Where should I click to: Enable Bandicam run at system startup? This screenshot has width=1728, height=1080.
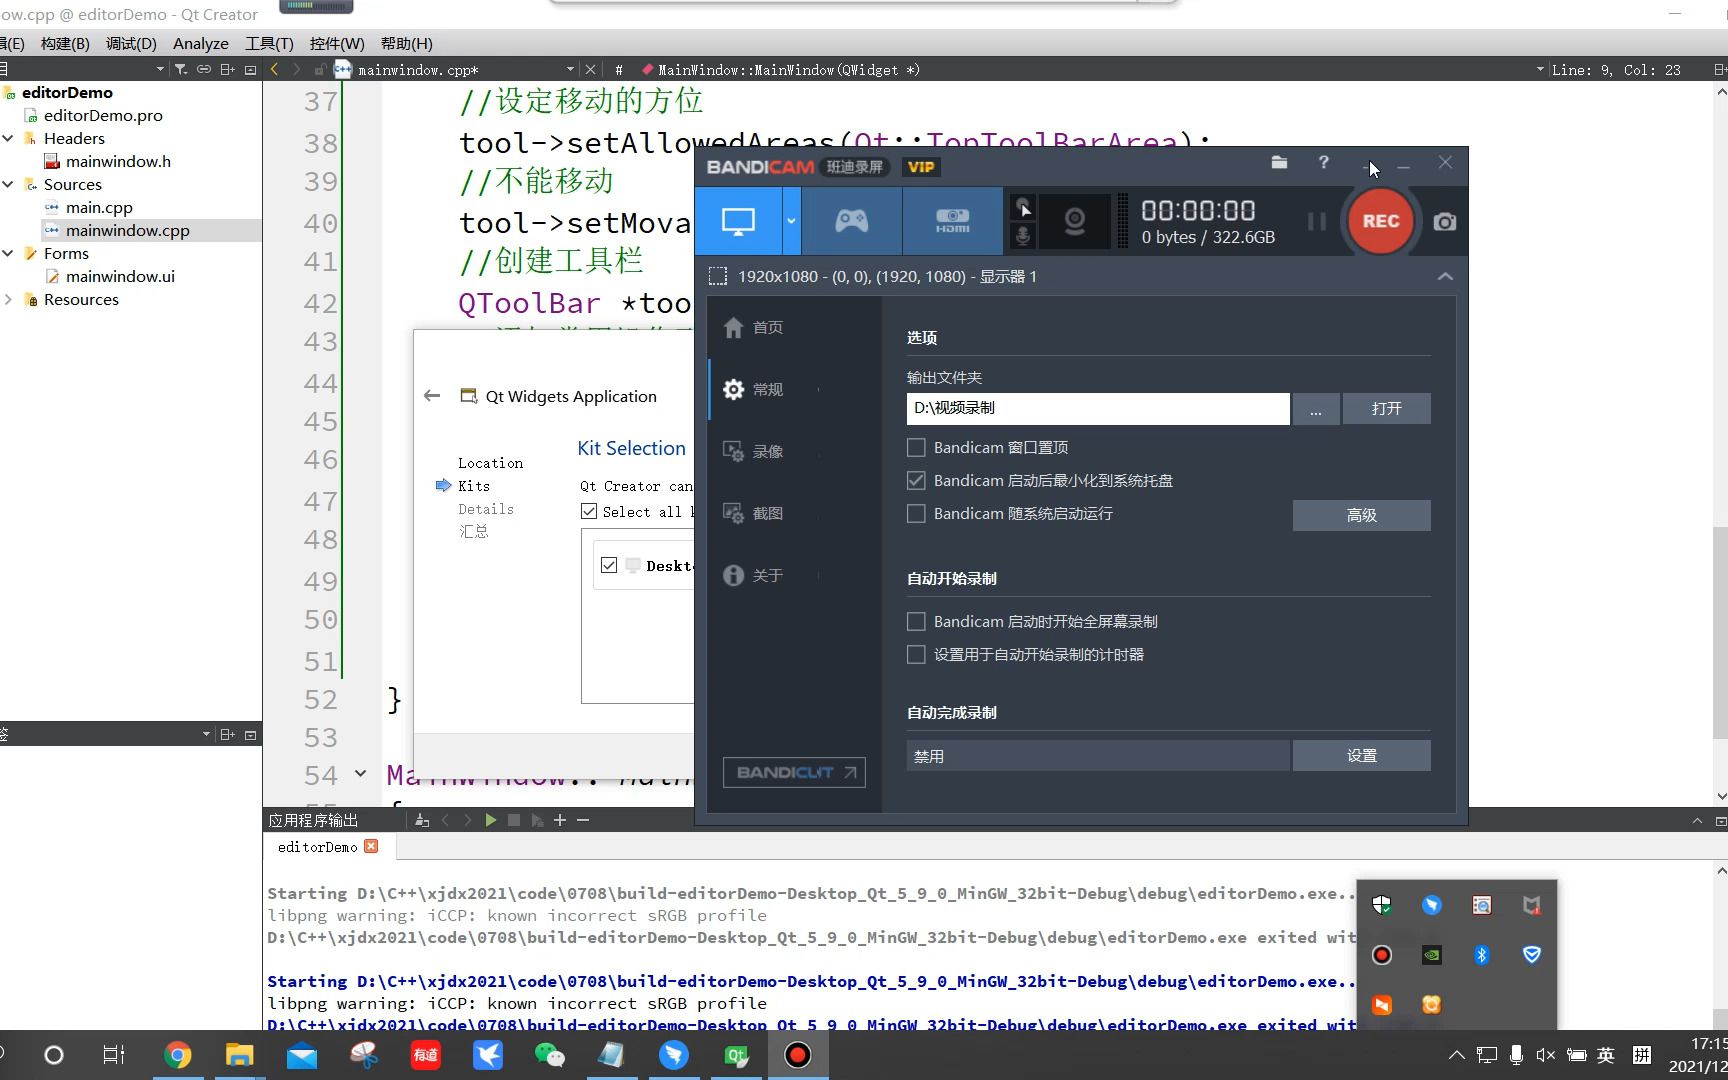(x=916, y=513)
